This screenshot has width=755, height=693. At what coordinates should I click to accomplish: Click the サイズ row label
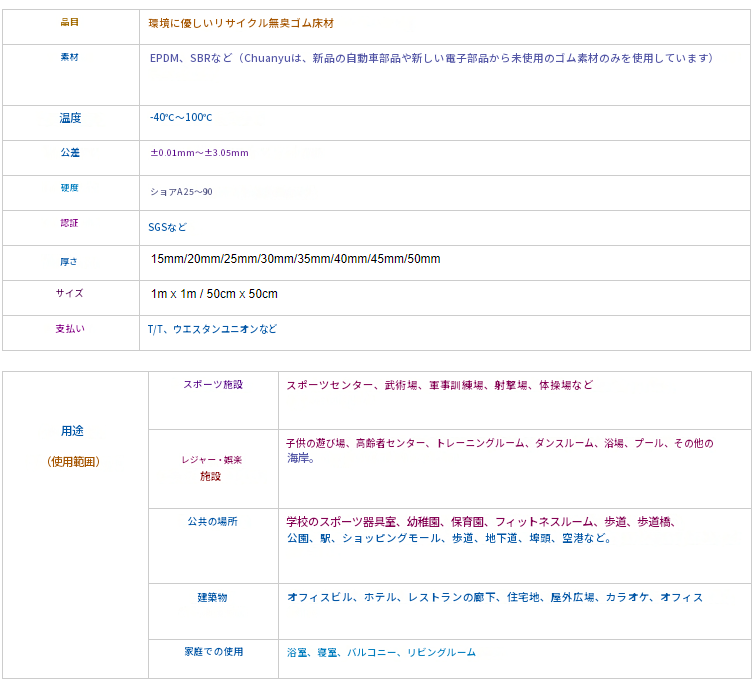pyautogui.click(x=69, y=293)
